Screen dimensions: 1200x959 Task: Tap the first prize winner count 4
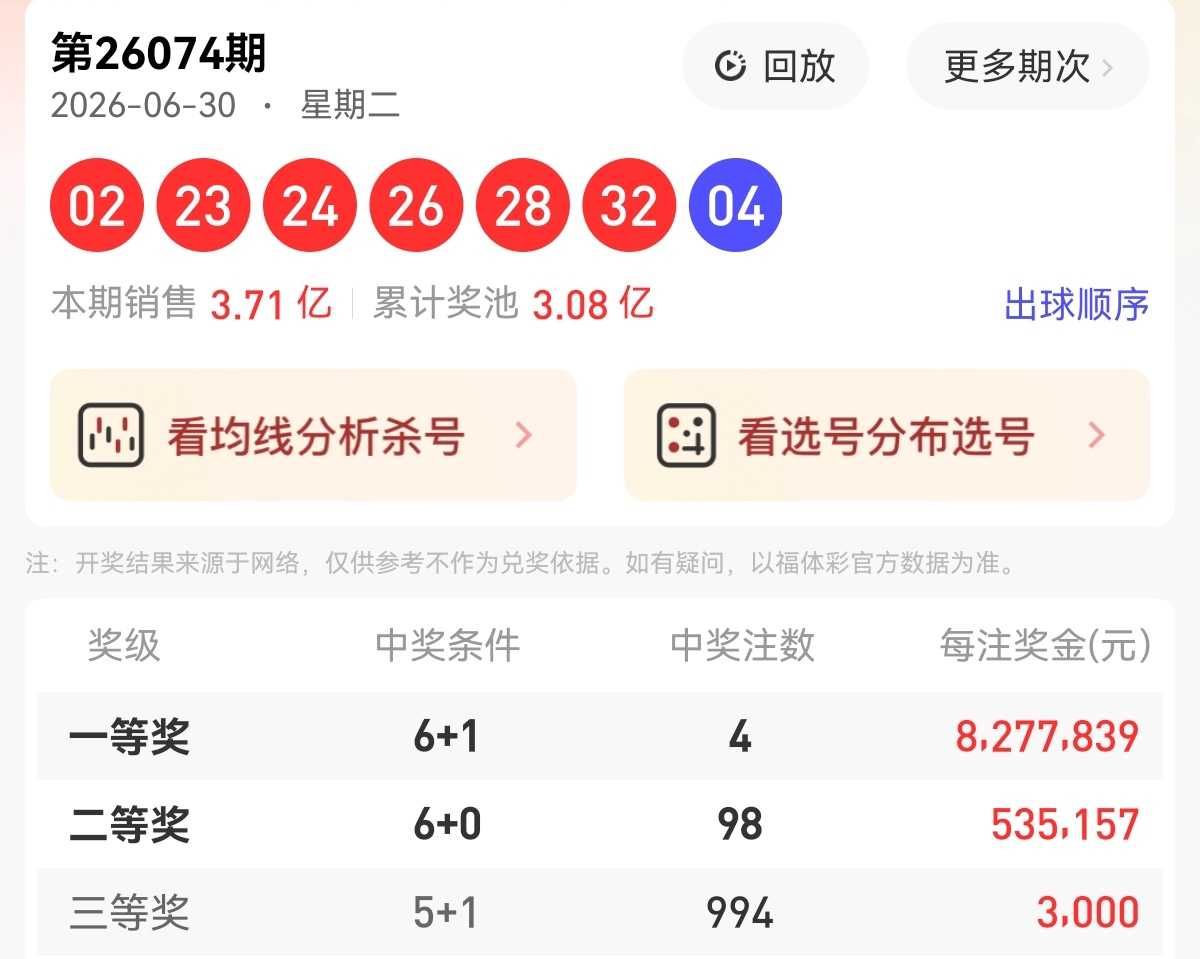click(x=740, y=738)
